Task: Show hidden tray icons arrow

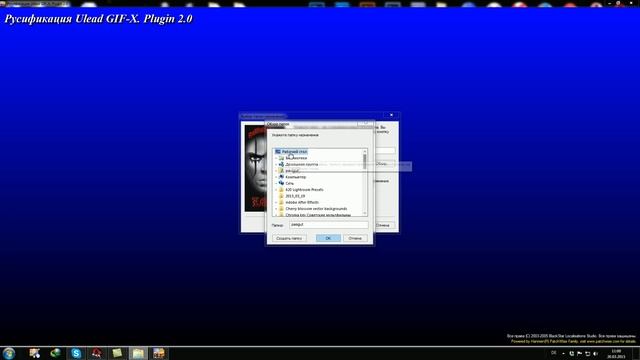Action: tap(564, 353)
